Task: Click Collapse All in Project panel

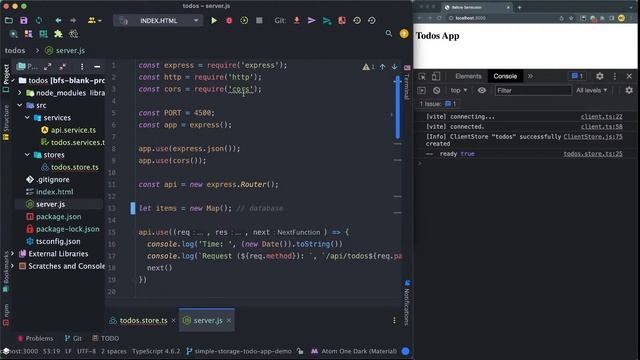Action: coord(63,67)
